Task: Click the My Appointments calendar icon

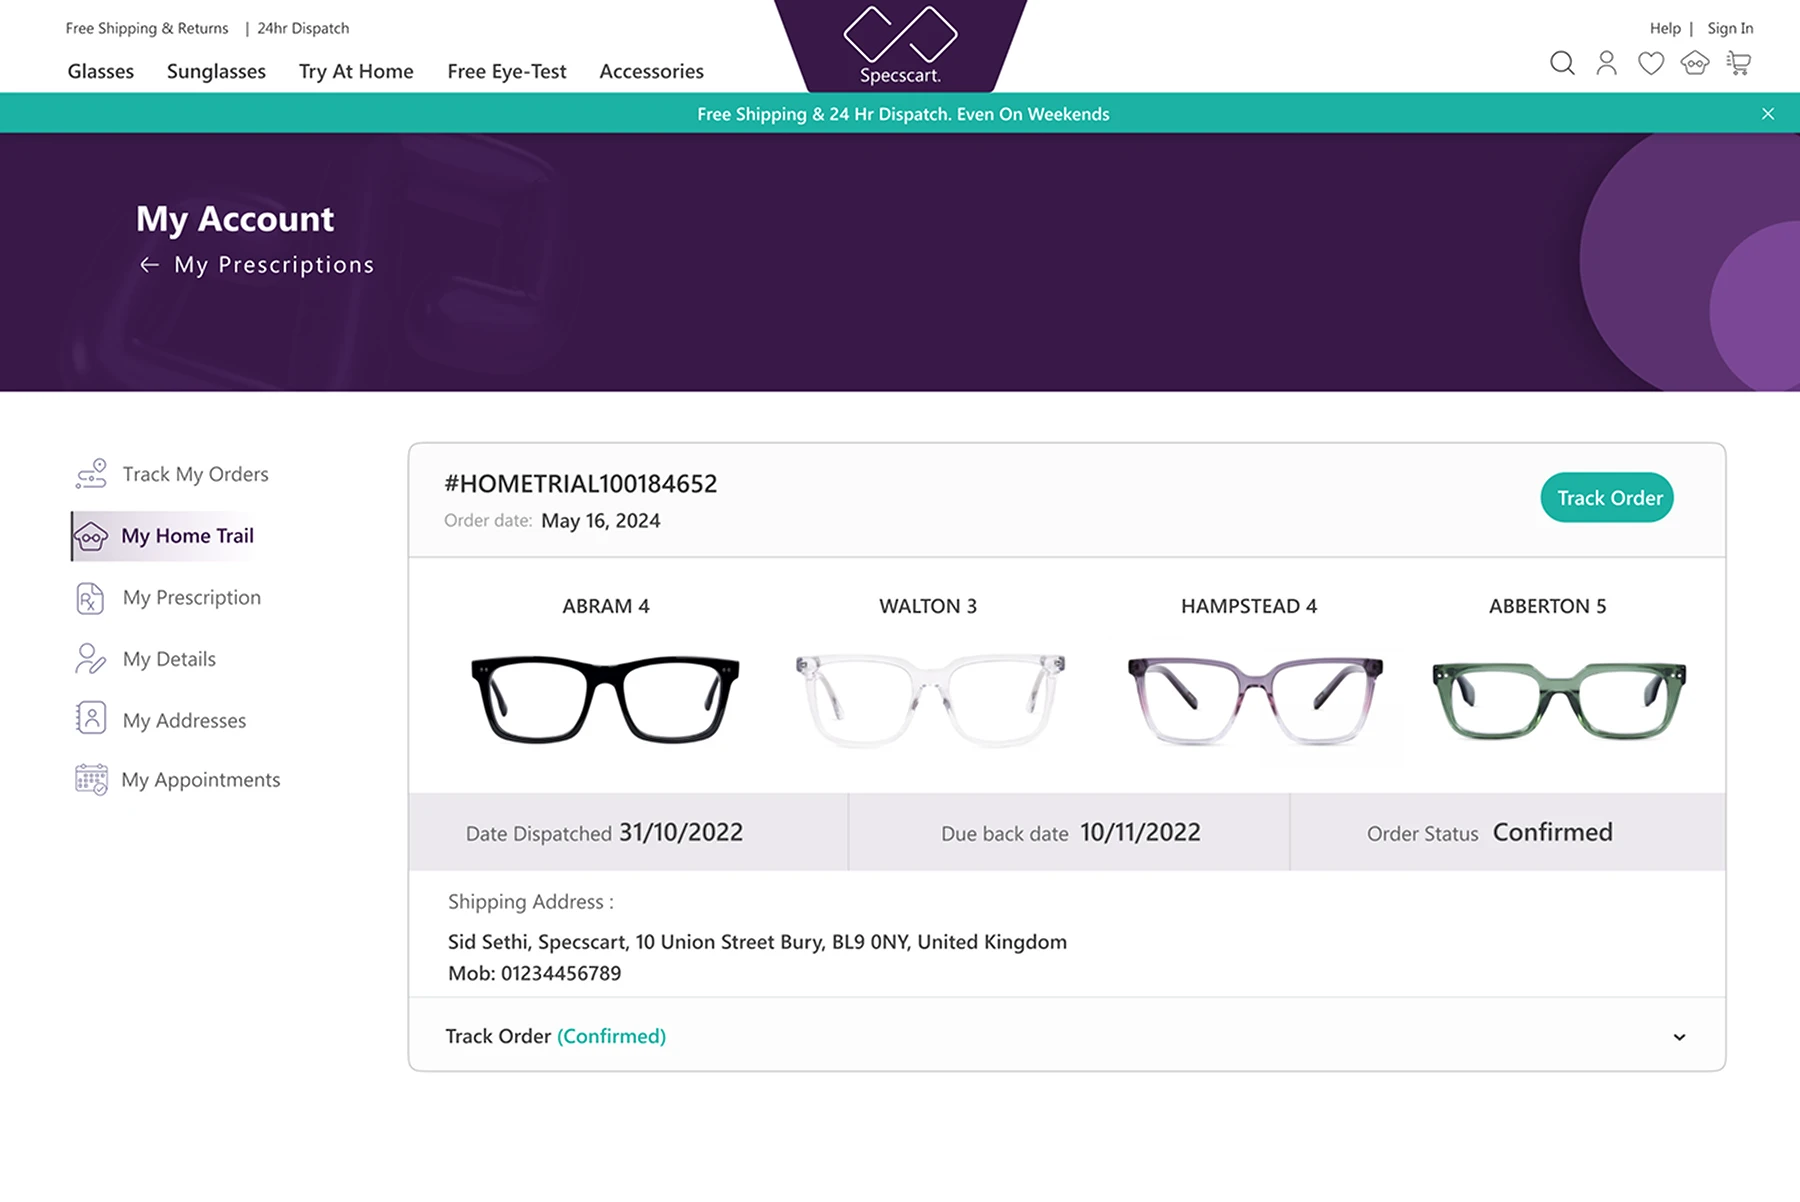Action: pos(90,779)
